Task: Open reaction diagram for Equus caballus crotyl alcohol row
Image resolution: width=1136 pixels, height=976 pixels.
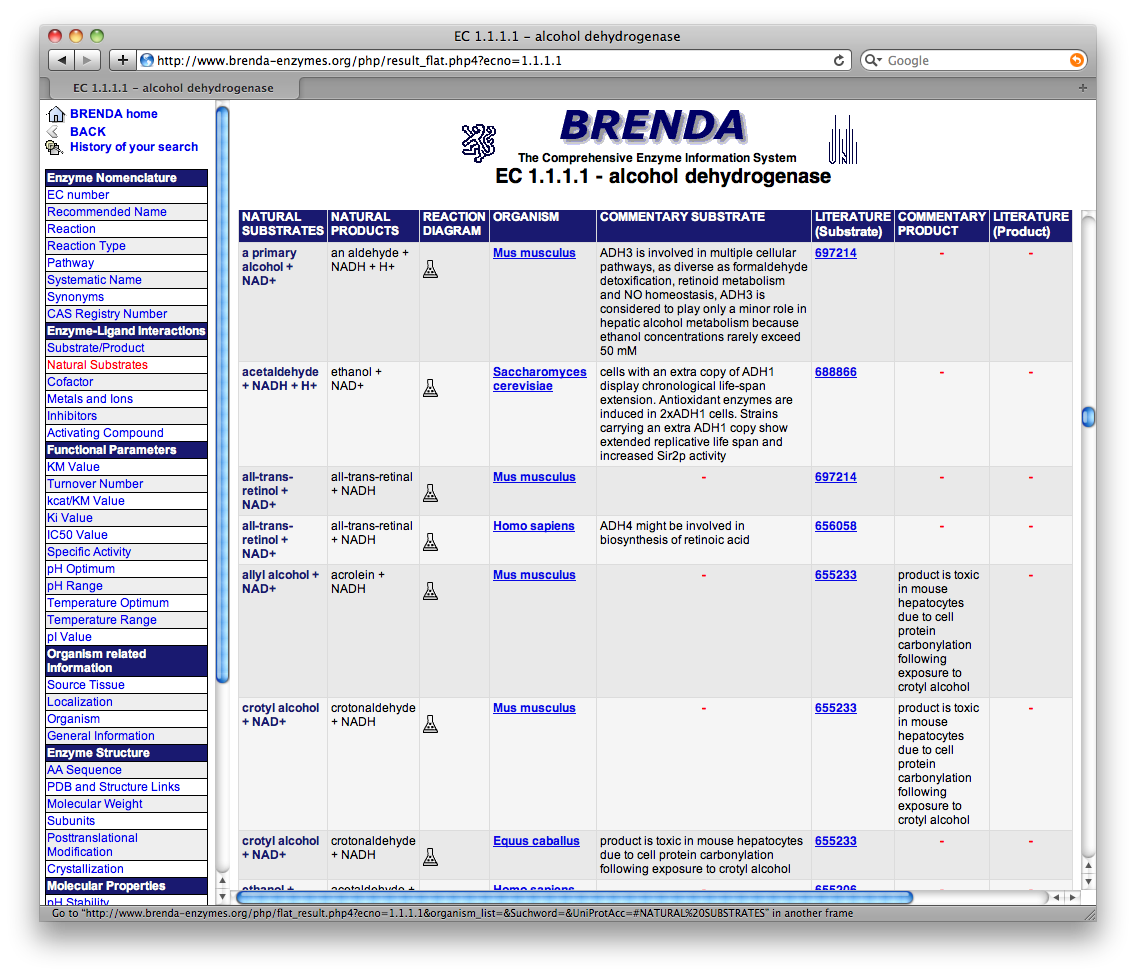Action: tap(430, 856)
